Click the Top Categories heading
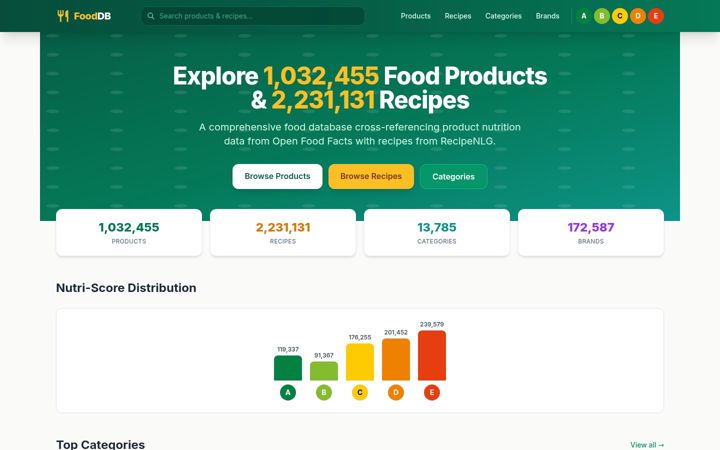Viewport: 720px width, 450px height. (101, 444)
